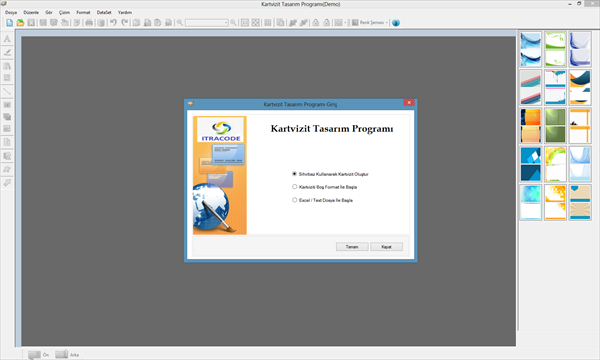Close the Kartvizit Tasarım Programı Giriş dialog
Viewport: 600px width, 360px height.
click(x=409, y=103)
